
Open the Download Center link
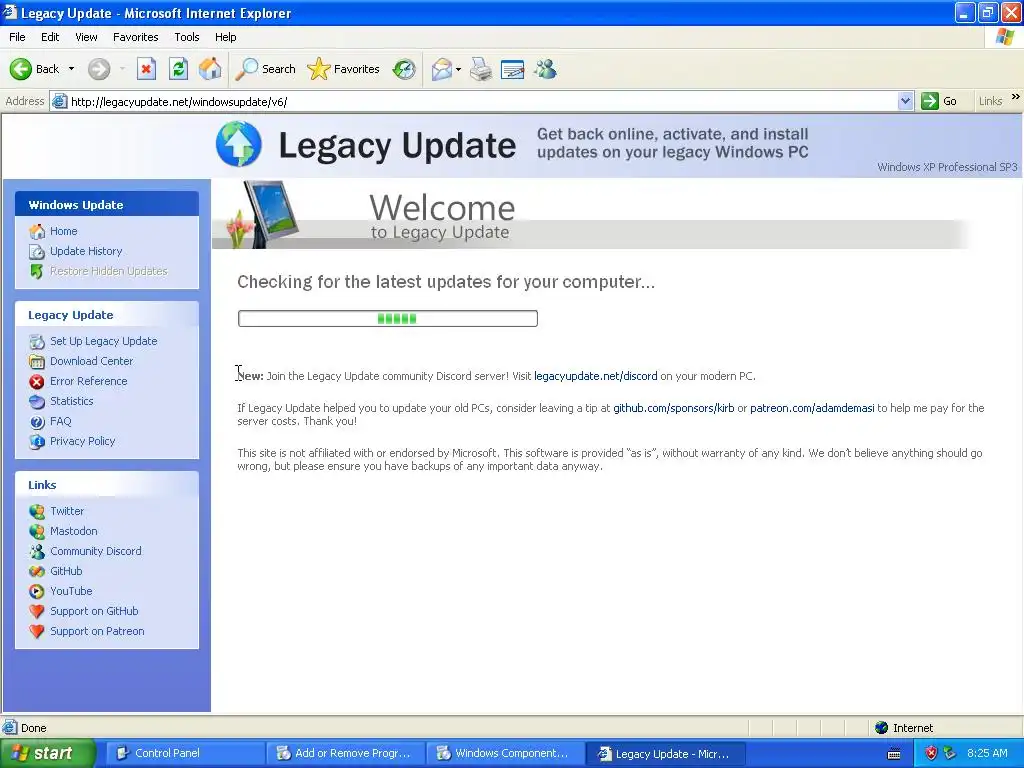tap(91, 361)
